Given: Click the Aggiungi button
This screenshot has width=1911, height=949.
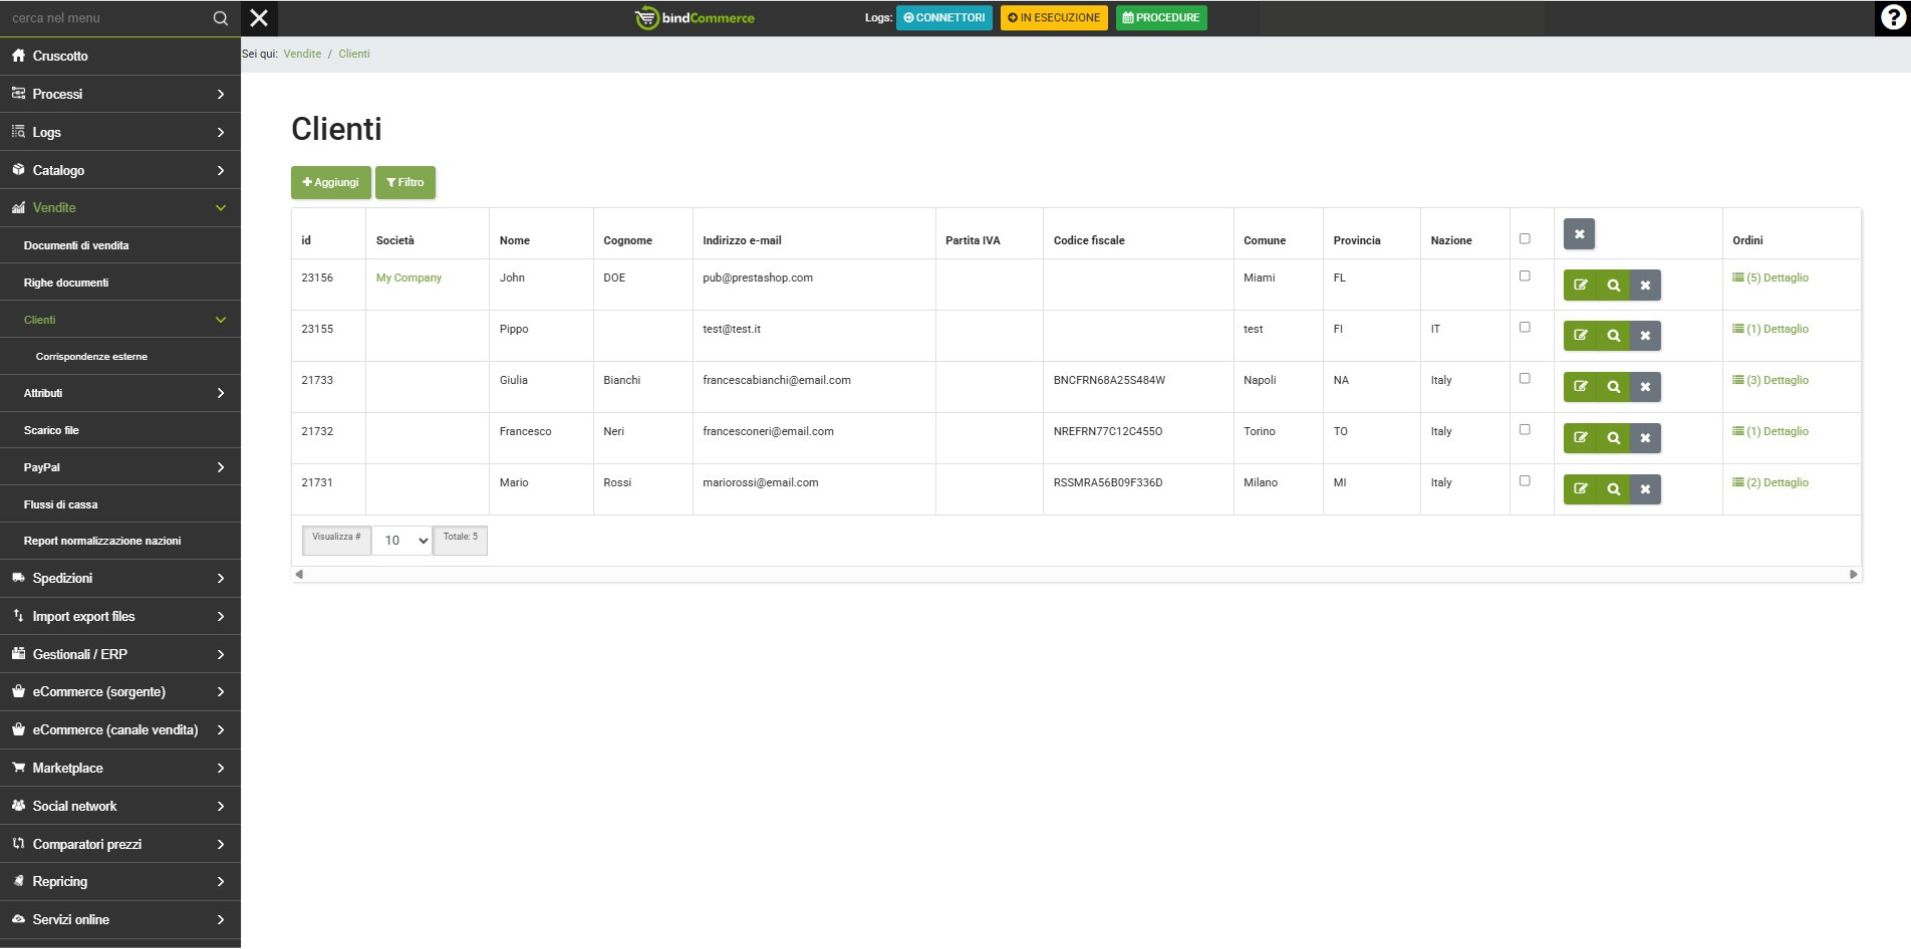Looking at the screenshot, I should [x=331, y=182].
